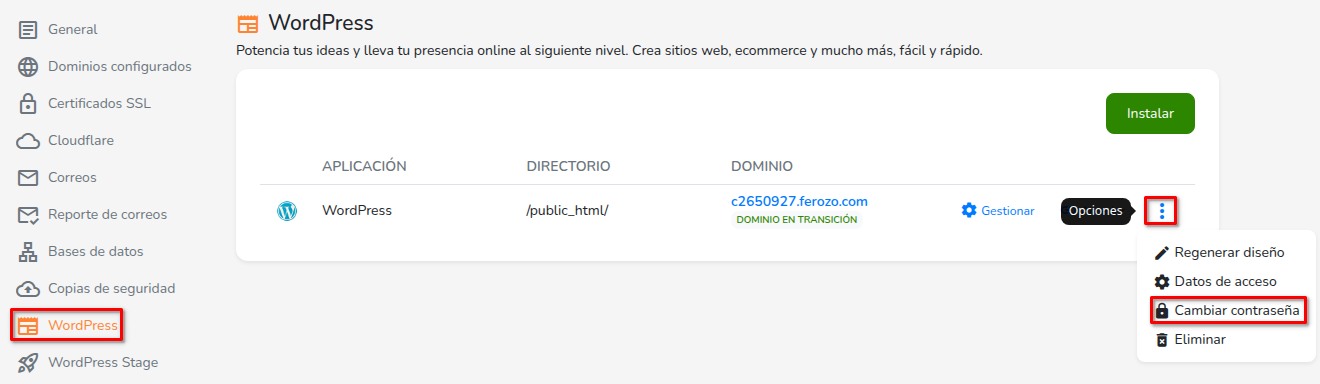Select Datos de acceso menu entry

[x=1215, y=282]
